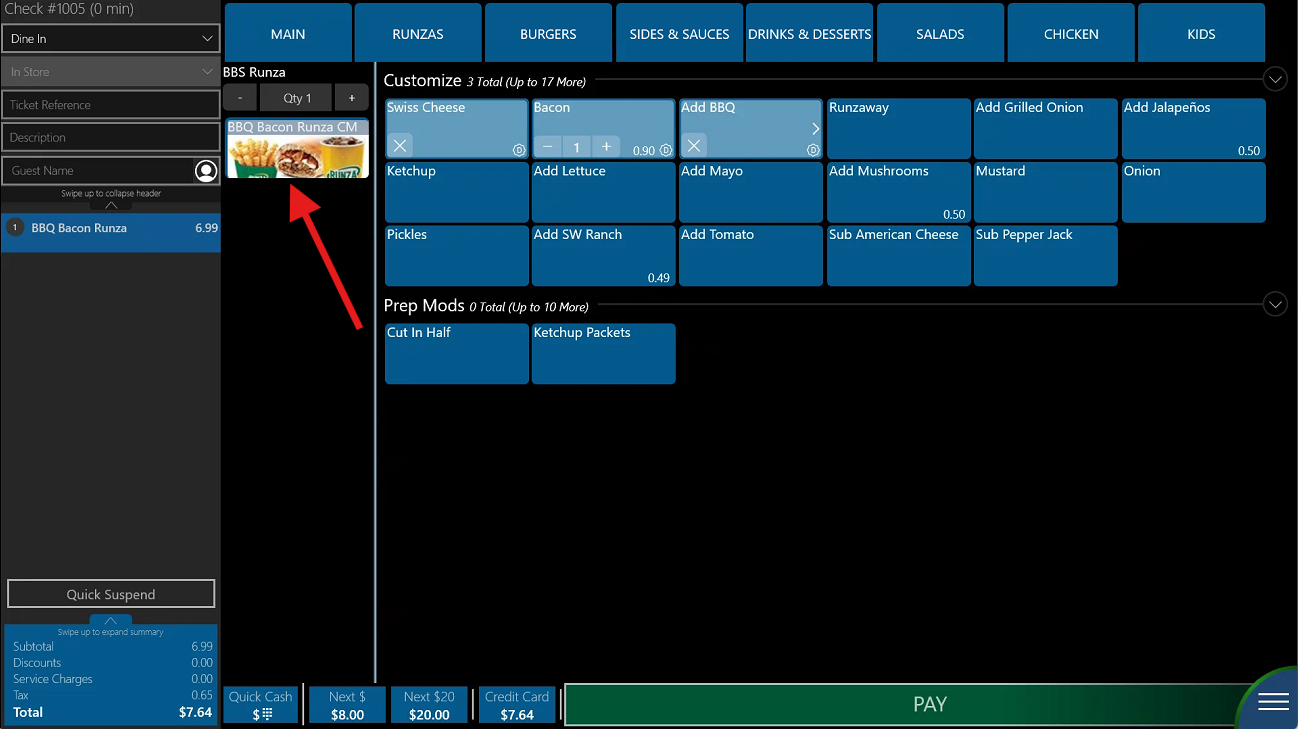
Task: Increase item quantity with the plus button
Action: [352, 98]
